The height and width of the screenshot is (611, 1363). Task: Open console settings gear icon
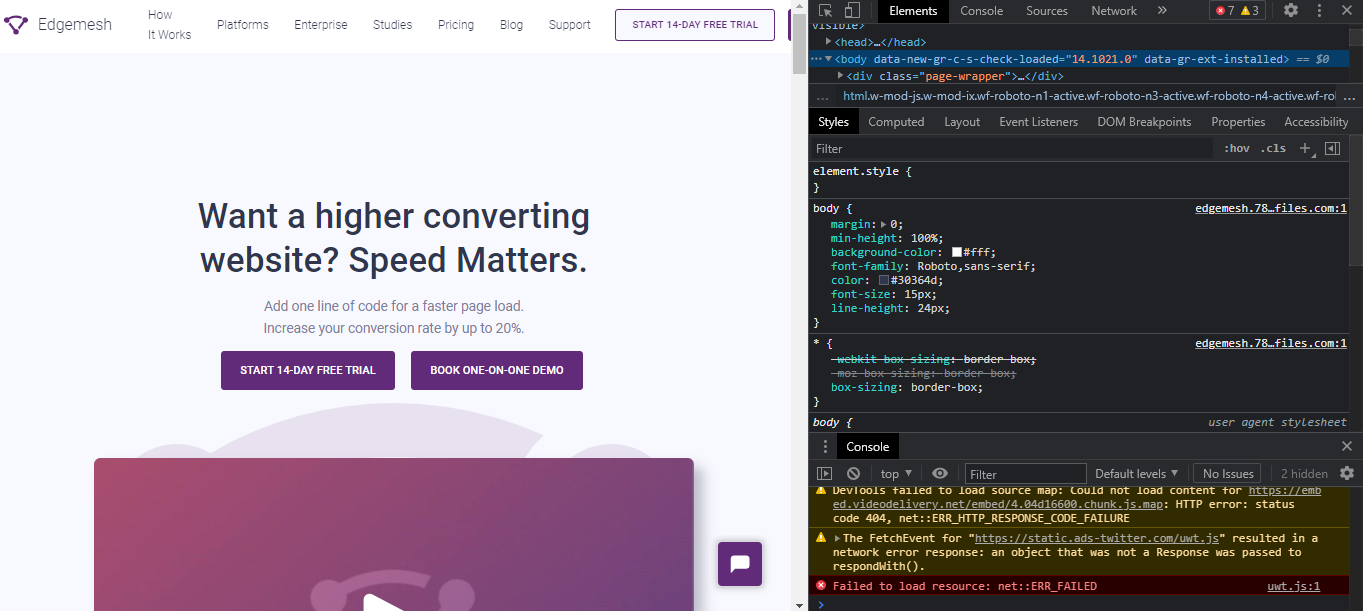pyautogui.click(x=1347, y=473)
